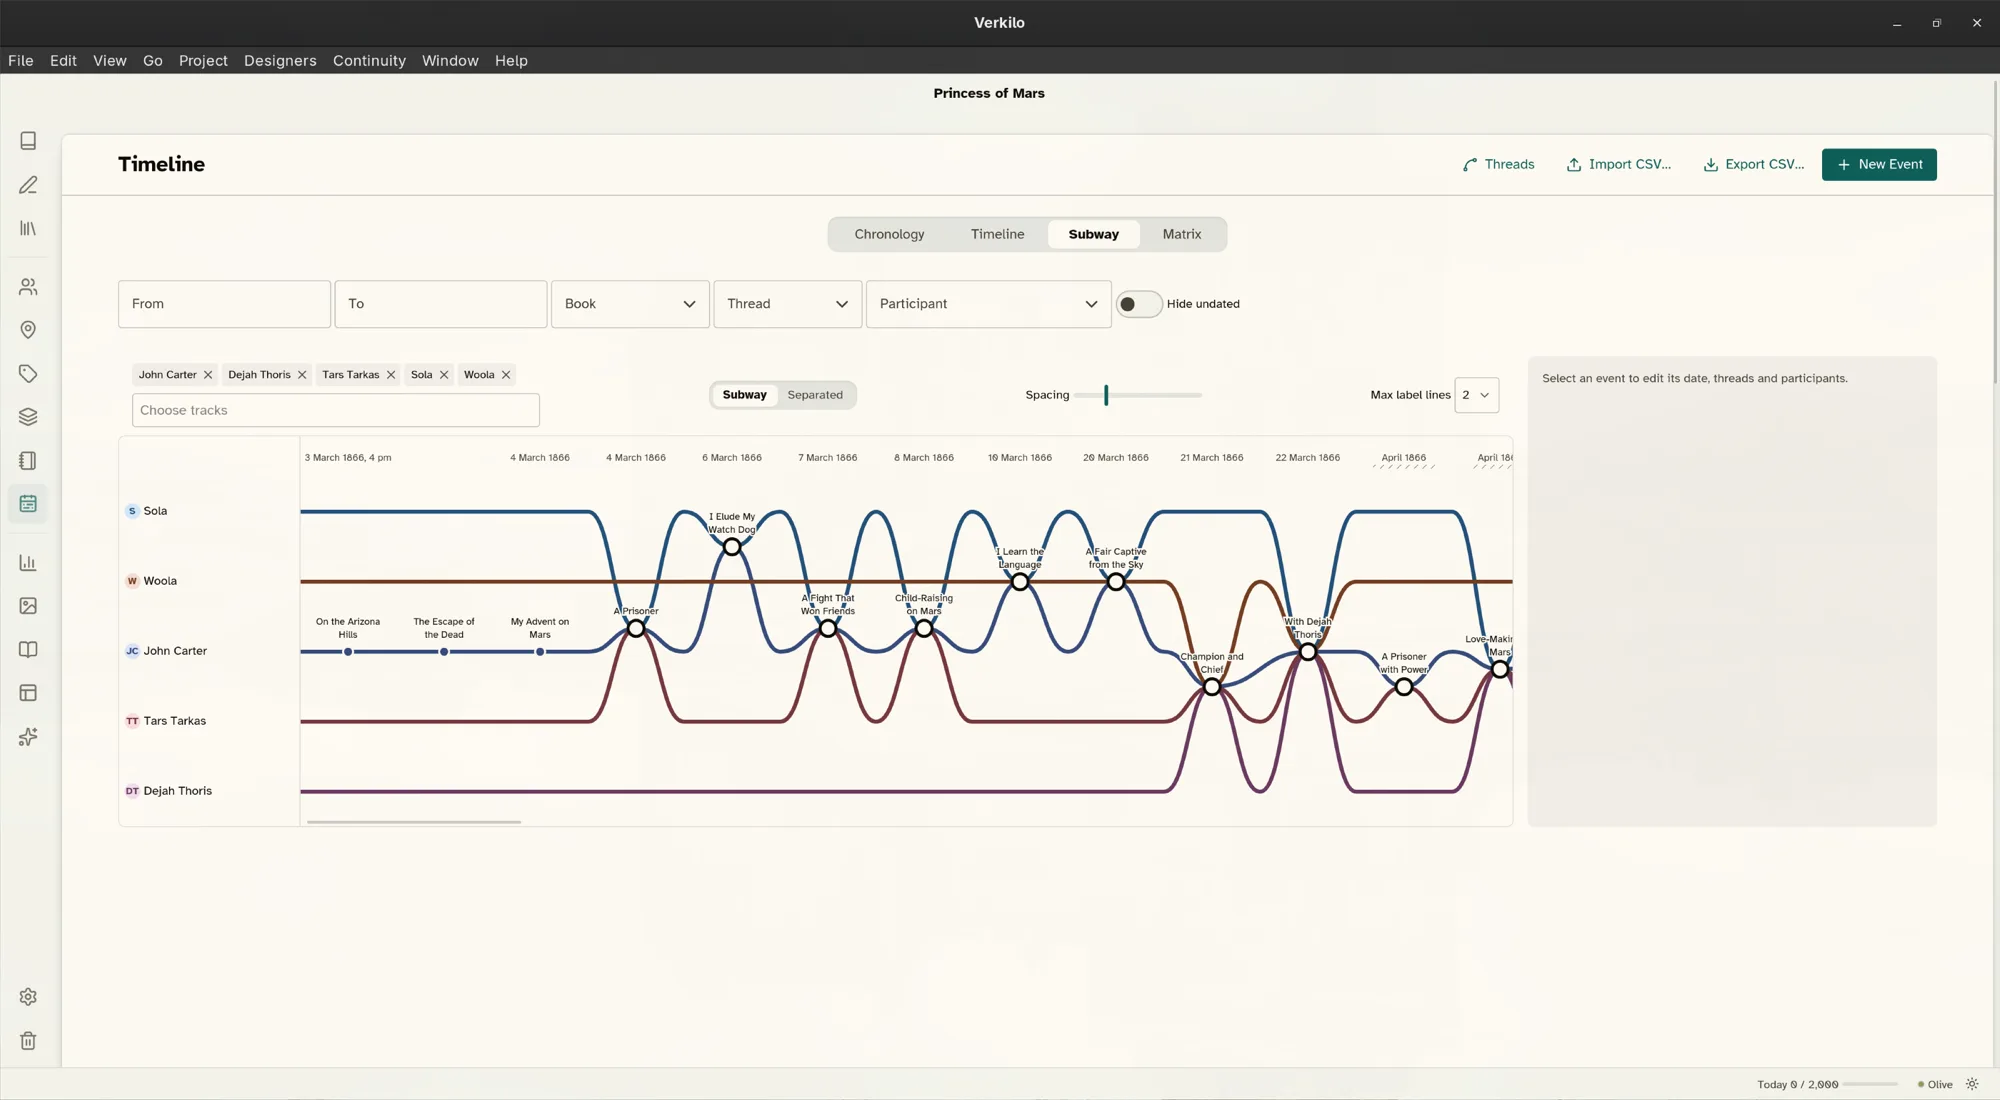
Task: Select the Subway layout mode segment
Action: pos(745,395)
